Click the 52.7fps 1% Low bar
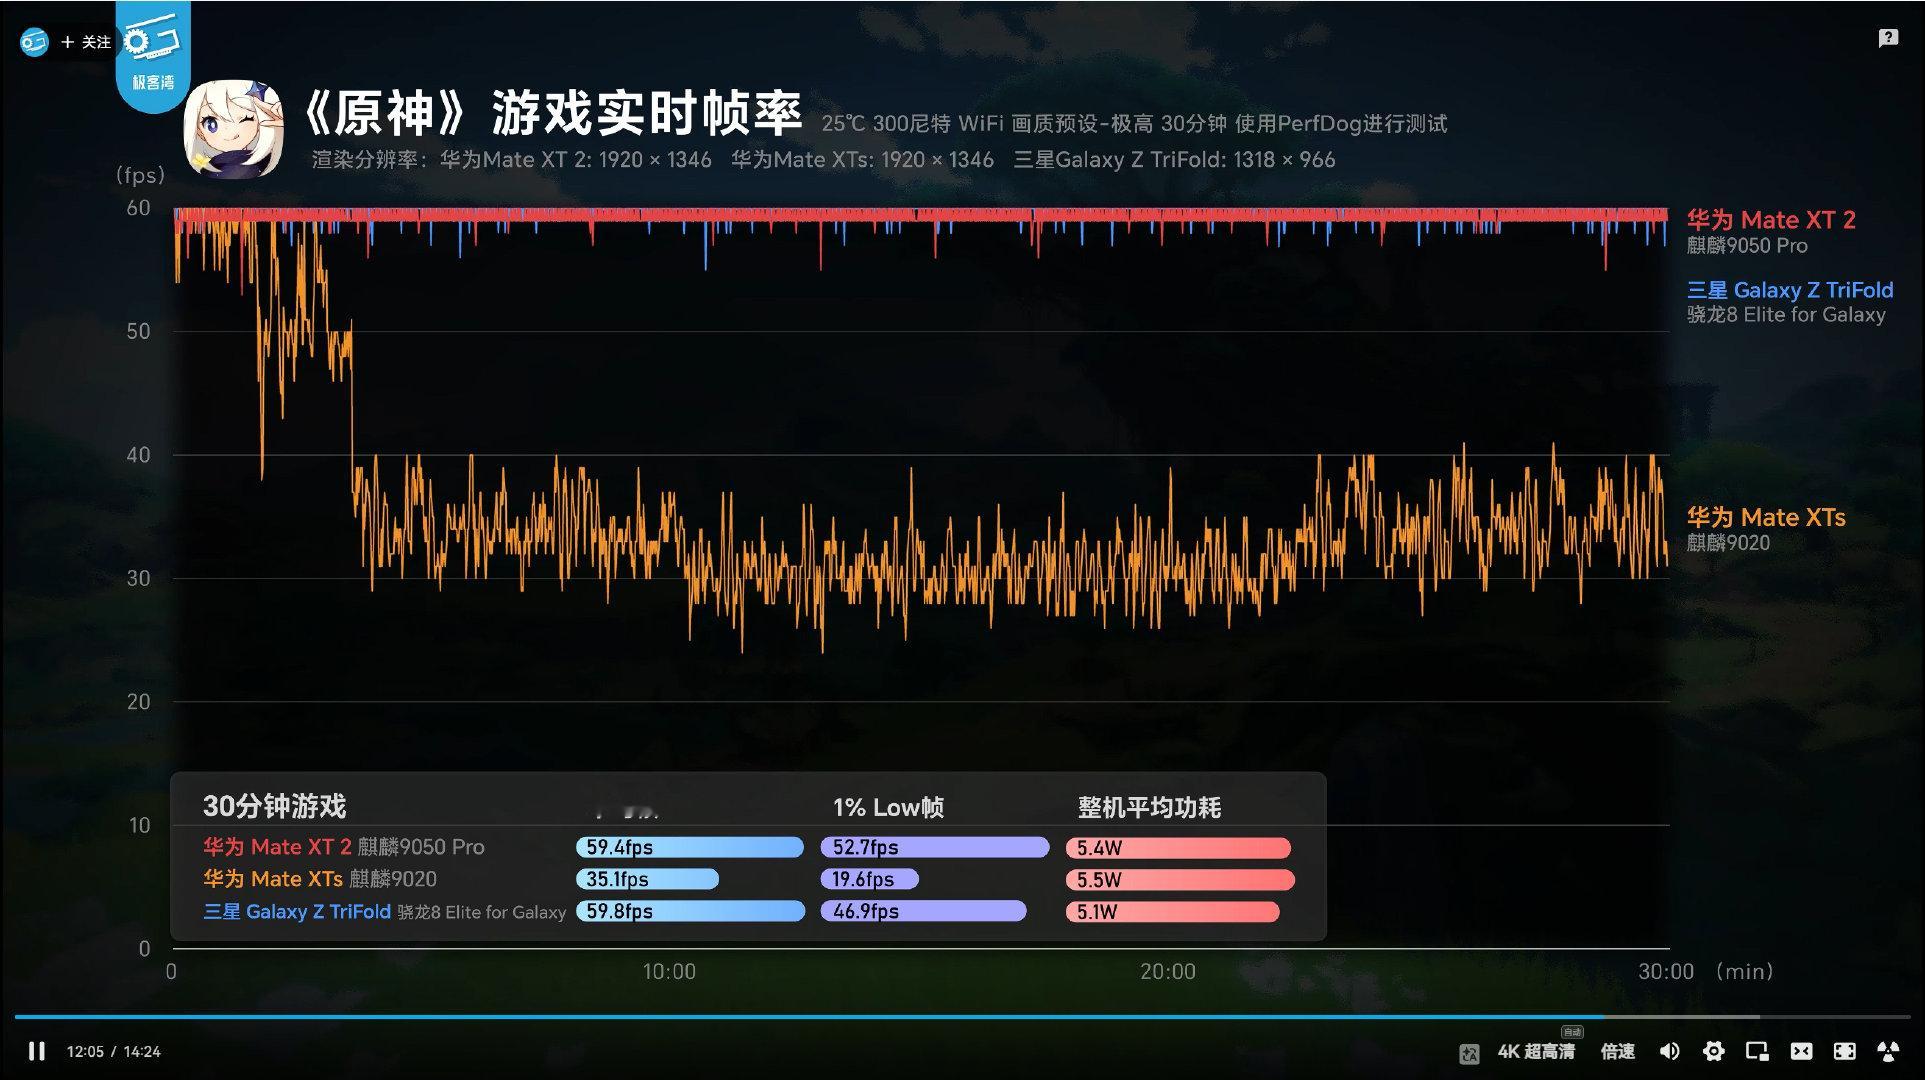Image resolution: width=1925 pixels, height=1080 pixels. (935, 848)
